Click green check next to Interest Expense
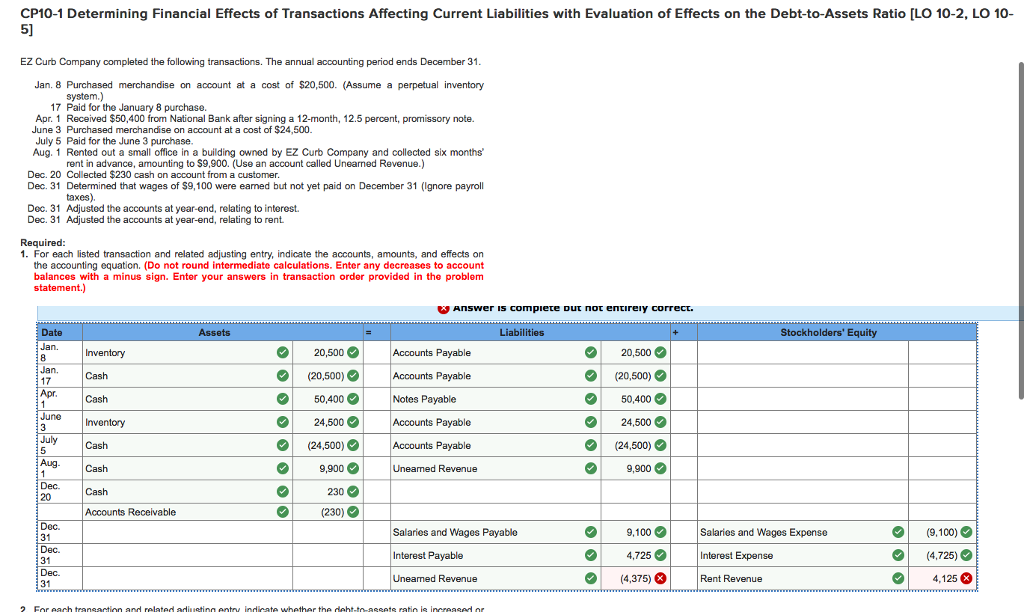The width and height of the screenshot is (1024, 612). click(897, 555)
